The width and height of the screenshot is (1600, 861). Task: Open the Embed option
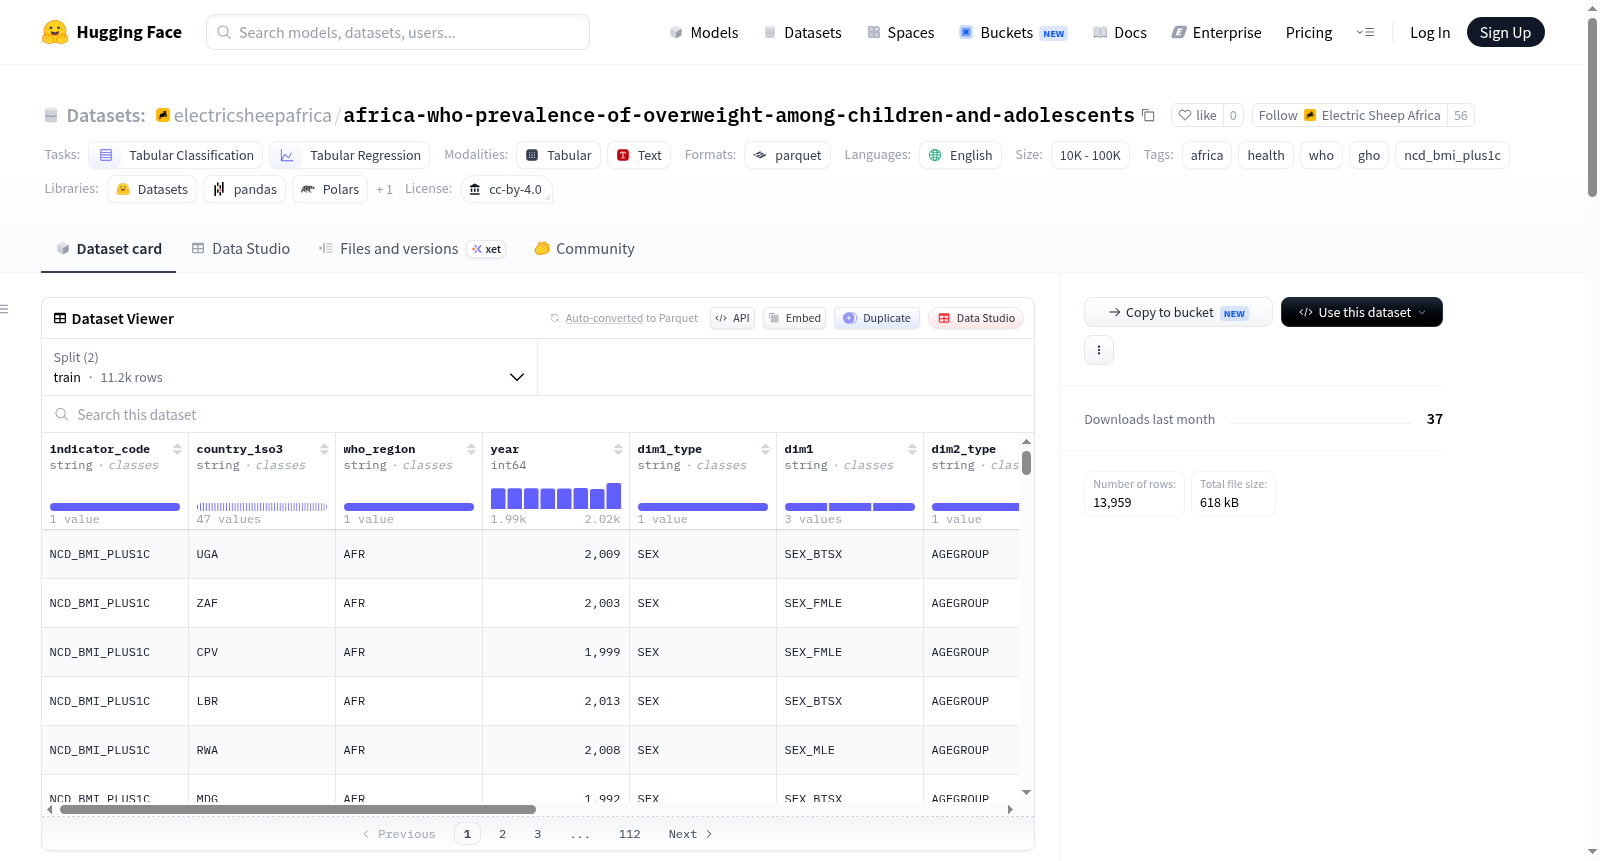click(x=794, y=318)
